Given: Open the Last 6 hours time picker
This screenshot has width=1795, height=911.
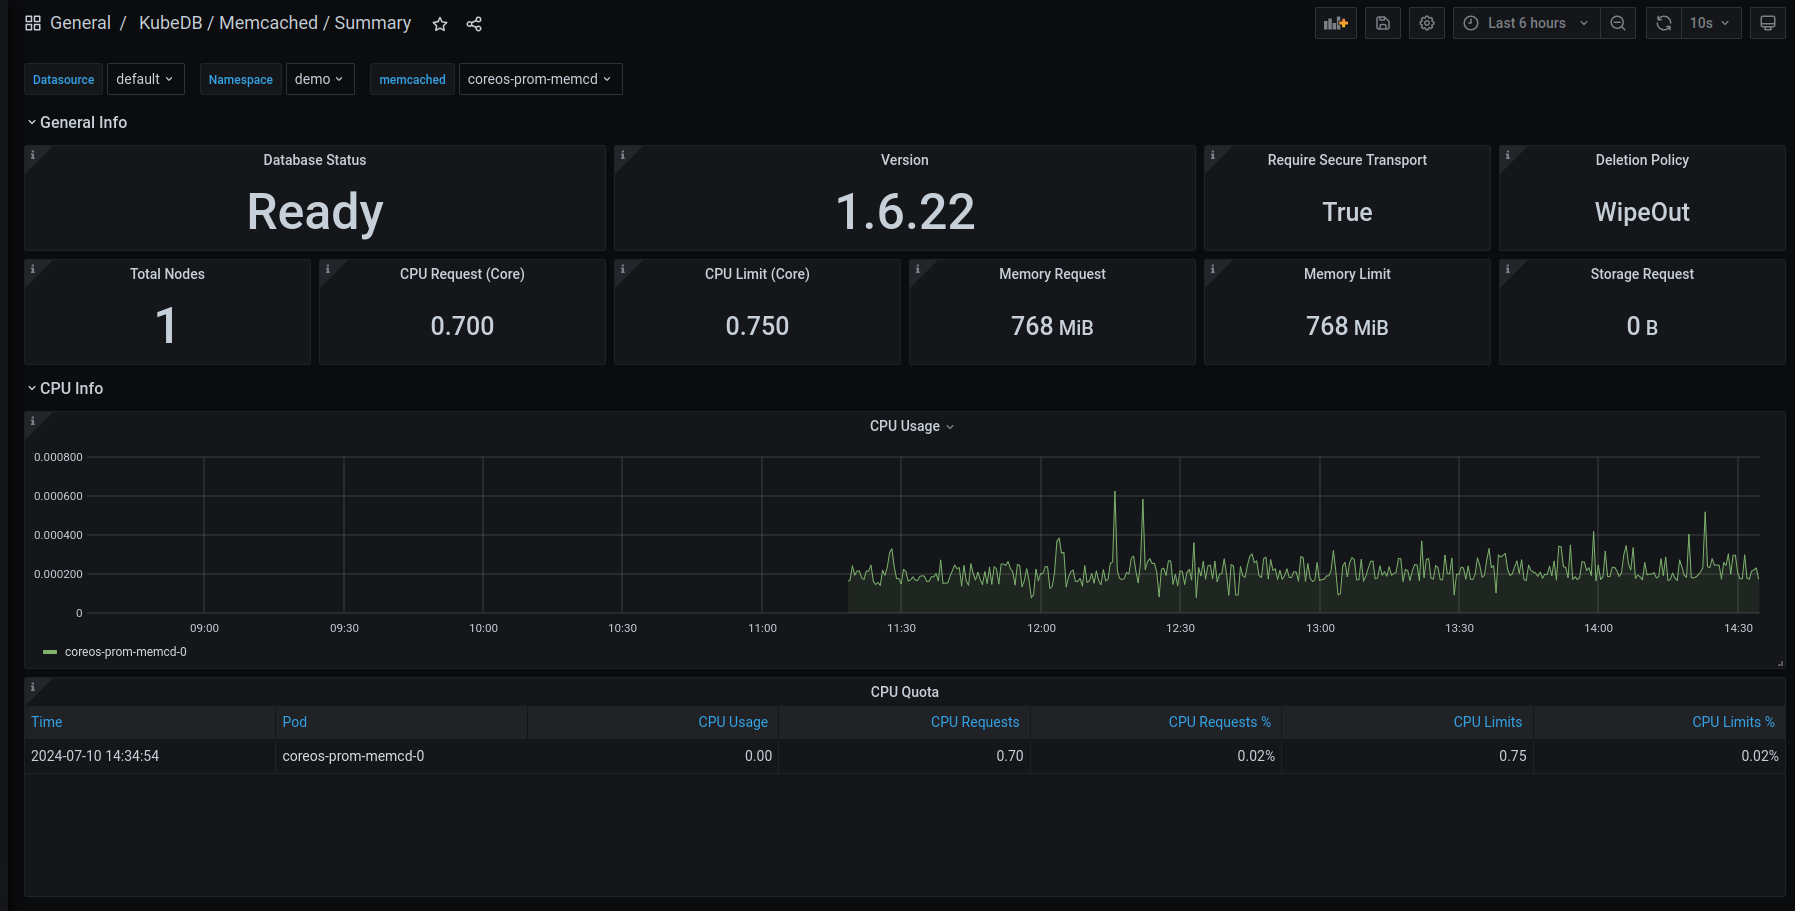Looking at the screenshot, I should point(1525,22).
